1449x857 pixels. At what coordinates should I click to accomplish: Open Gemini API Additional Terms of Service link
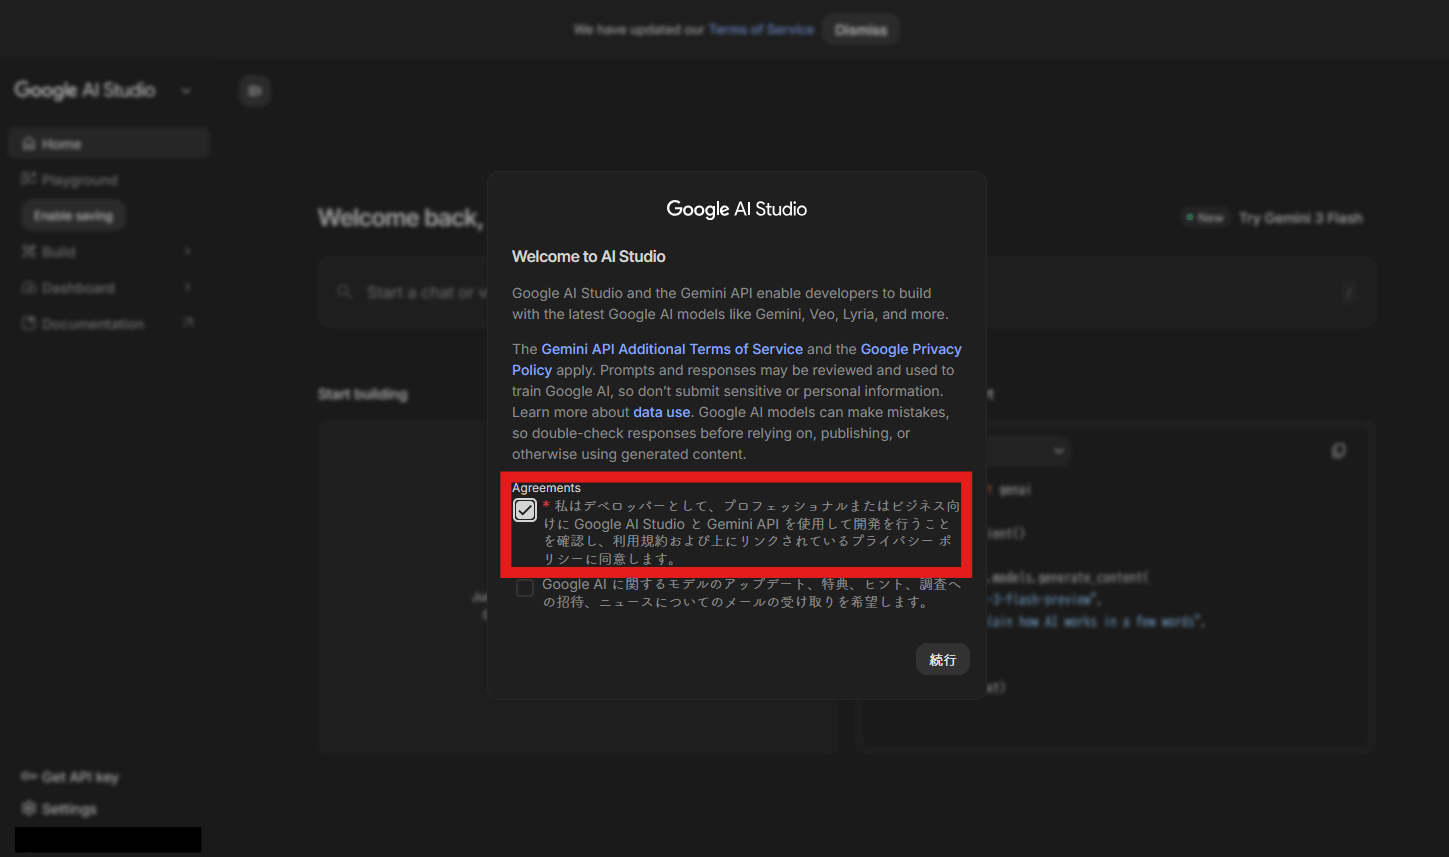pos(672,349)
